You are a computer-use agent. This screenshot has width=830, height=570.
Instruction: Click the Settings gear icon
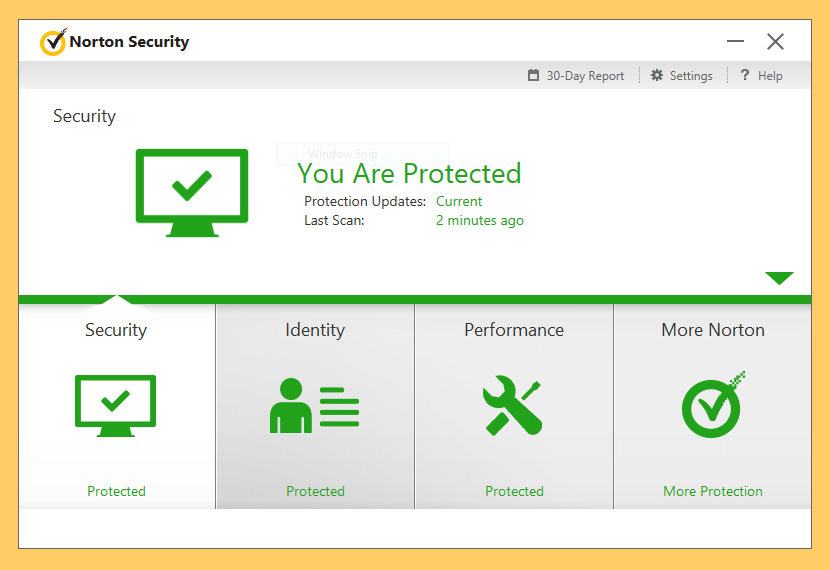tap(657, 75)
